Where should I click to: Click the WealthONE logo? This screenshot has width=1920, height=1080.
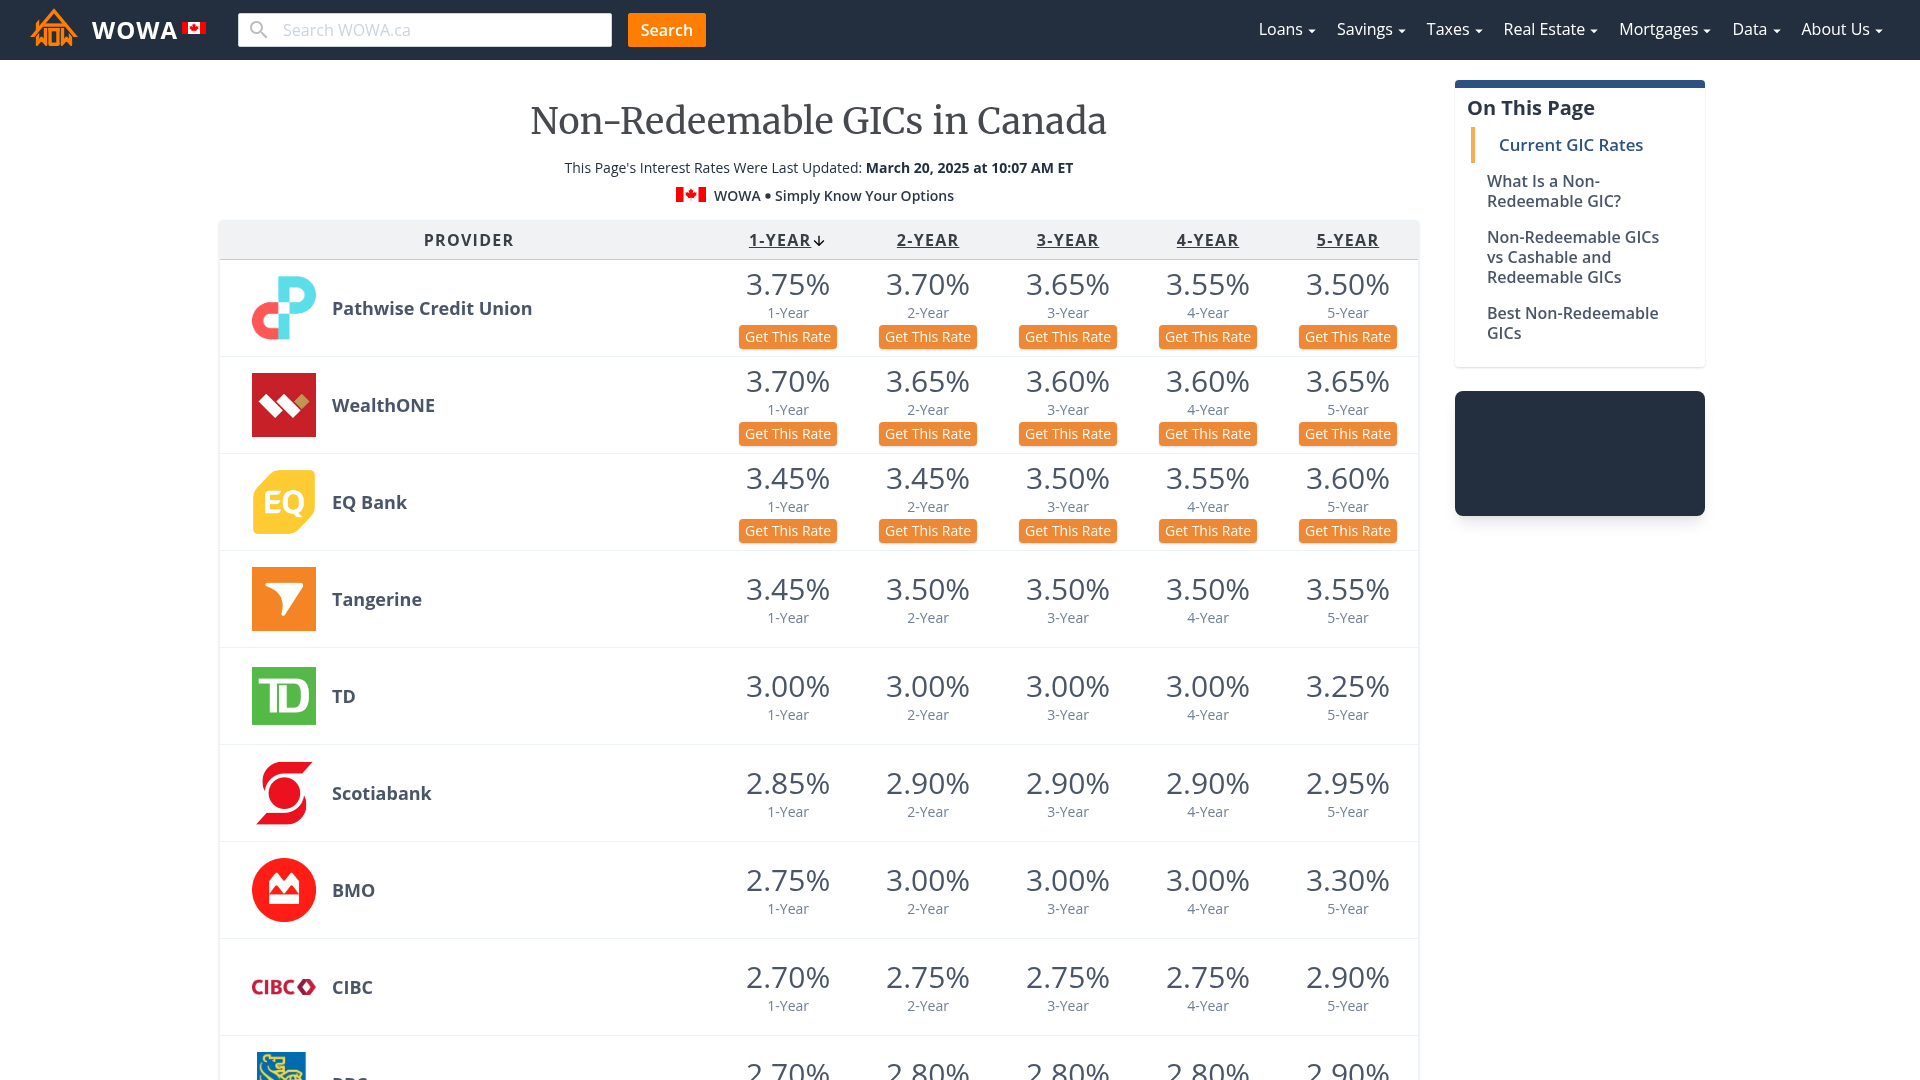click(284, 405)
